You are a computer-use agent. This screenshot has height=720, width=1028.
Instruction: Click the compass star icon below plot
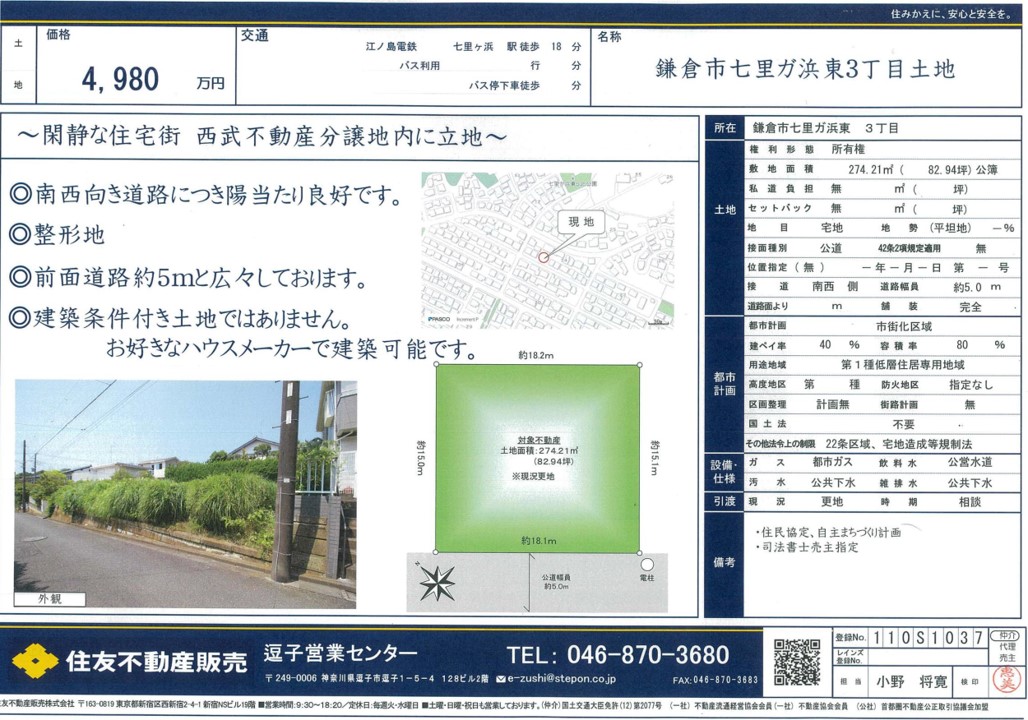437,583
